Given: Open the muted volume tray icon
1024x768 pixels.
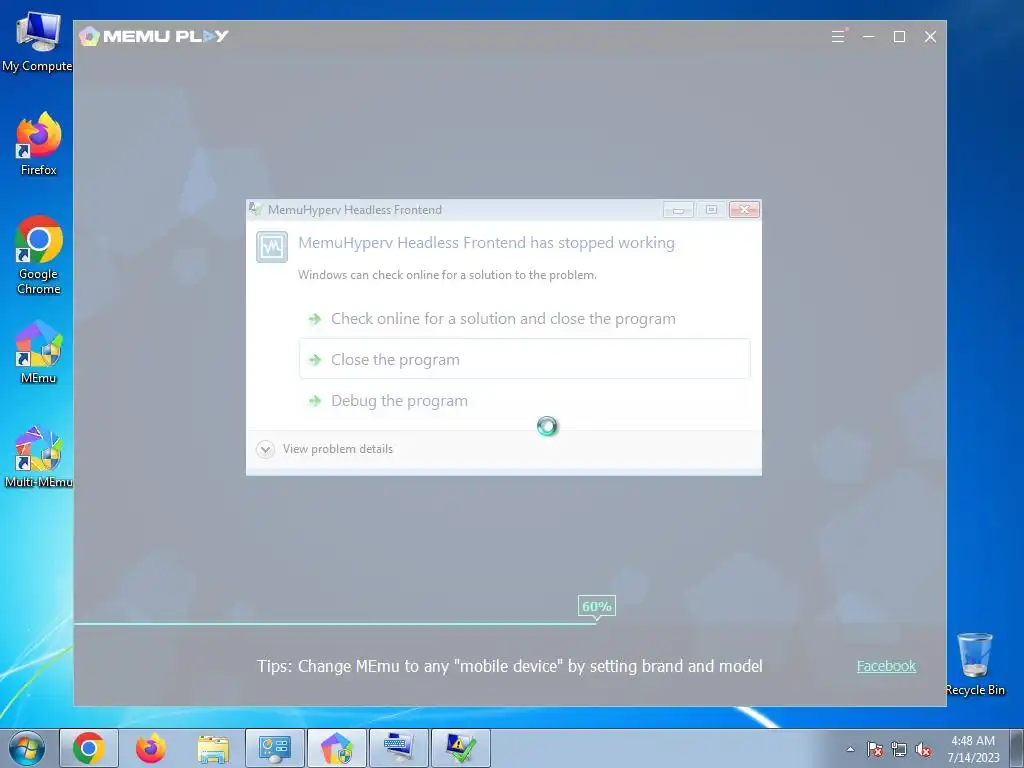Looking at the screenshot, I should click(923, 749).
